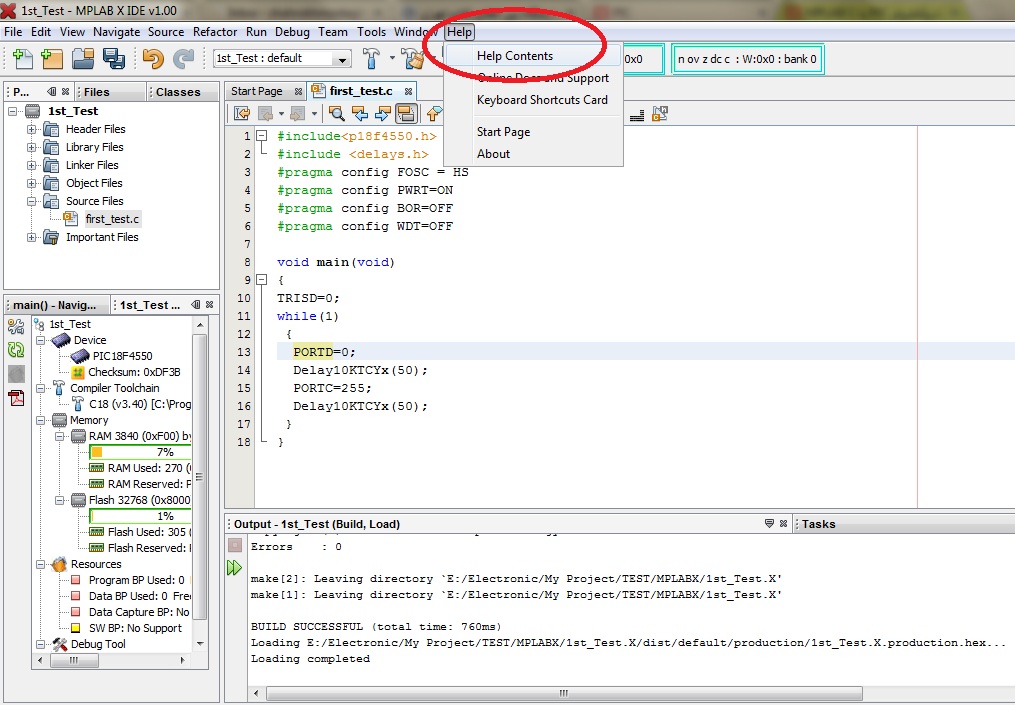Screen dimensions: 1015x705
Task: Click the grey disabled dashboard icon
Action: [16, 374]
